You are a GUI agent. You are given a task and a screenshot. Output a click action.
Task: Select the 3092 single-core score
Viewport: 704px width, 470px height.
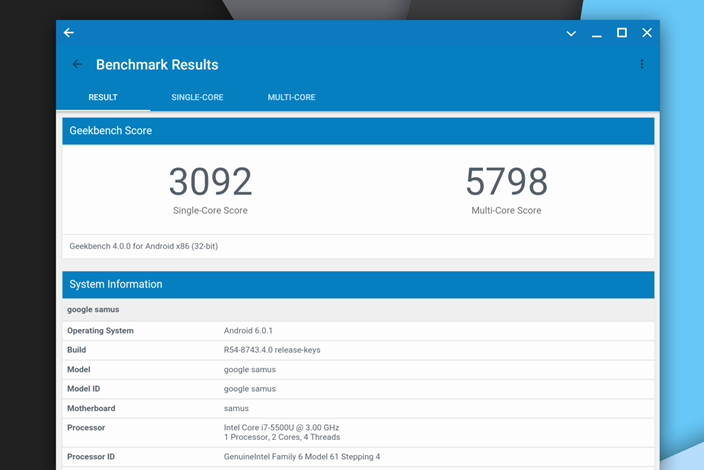pos(210,181)
